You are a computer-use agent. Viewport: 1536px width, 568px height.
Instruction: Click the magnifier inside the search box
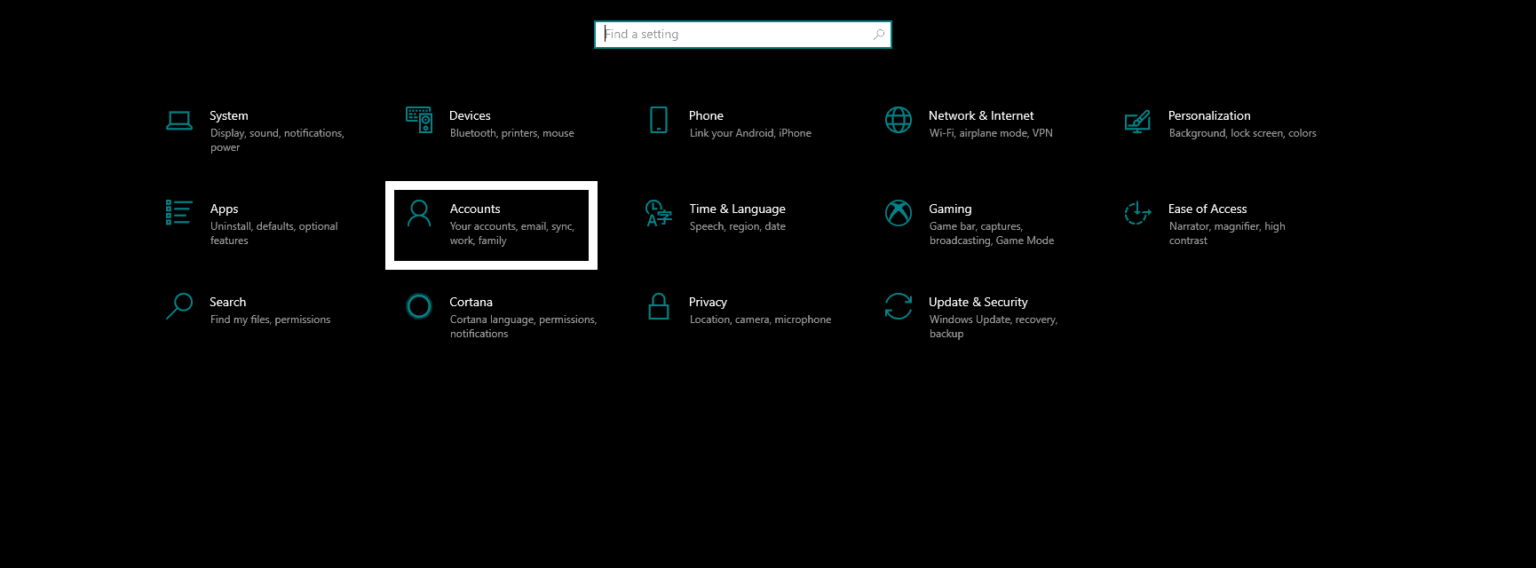click(x=878, y=34)
